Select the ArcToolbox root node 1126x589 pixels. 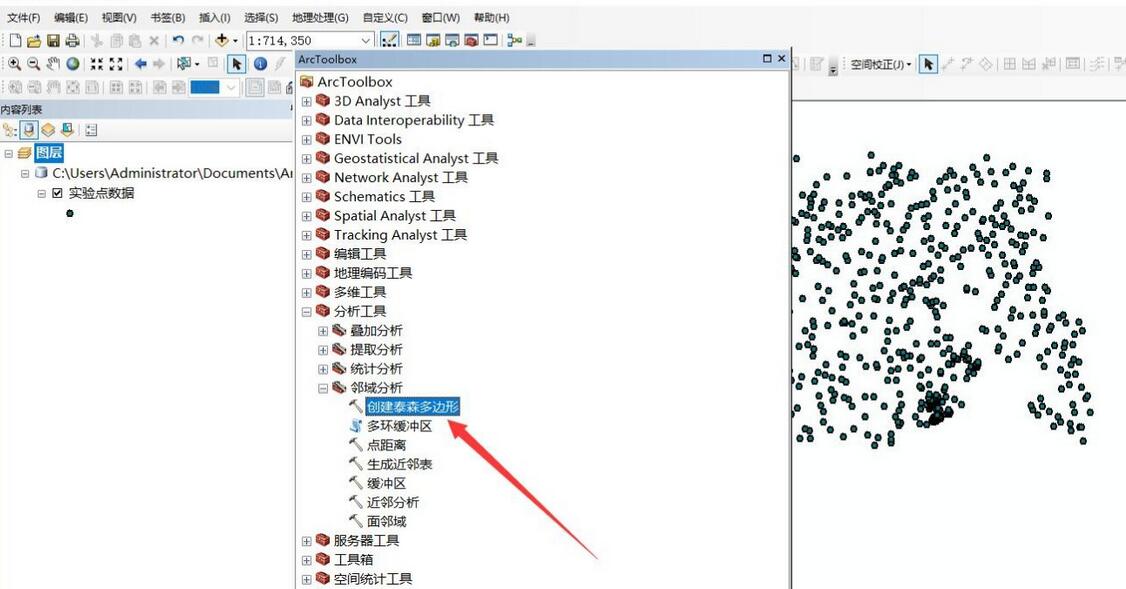(355, 82)
